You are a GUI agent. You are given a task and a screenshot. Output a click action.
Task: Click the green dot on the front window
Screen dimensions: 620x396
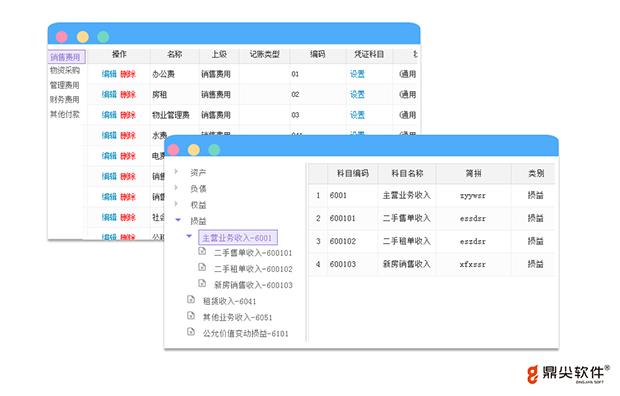pyautogui.click(x=214, y=150)
